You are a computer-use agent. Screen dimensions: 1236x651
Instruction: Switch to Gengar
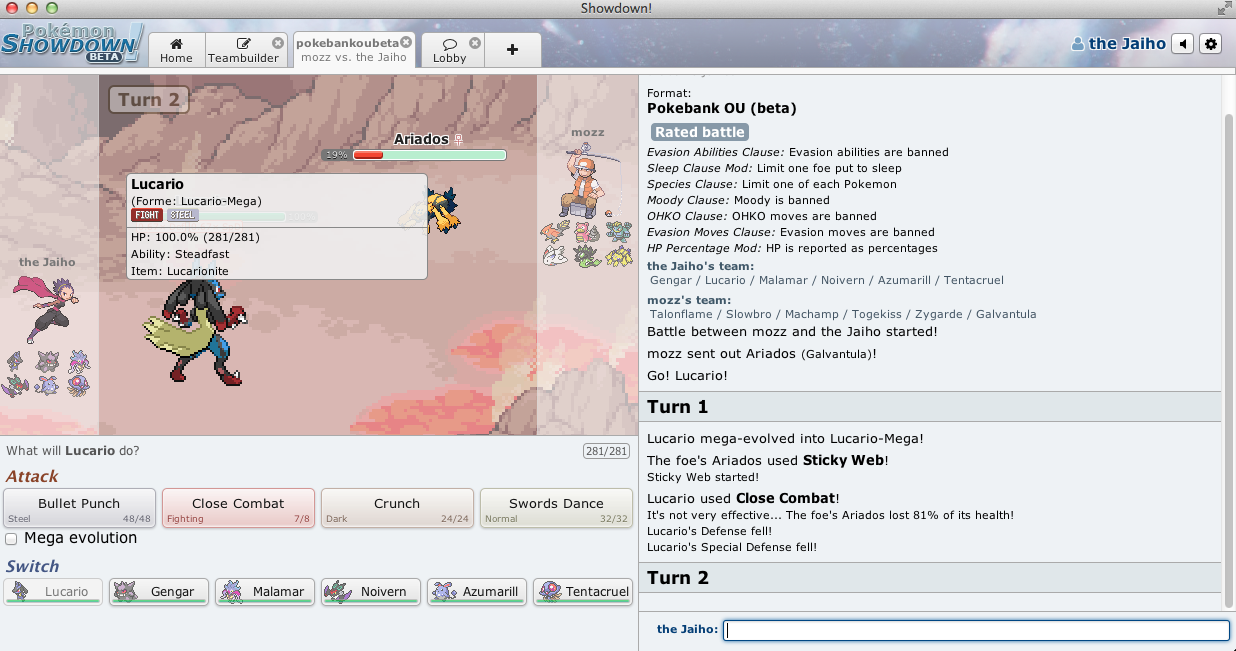(x=159, y=592)
